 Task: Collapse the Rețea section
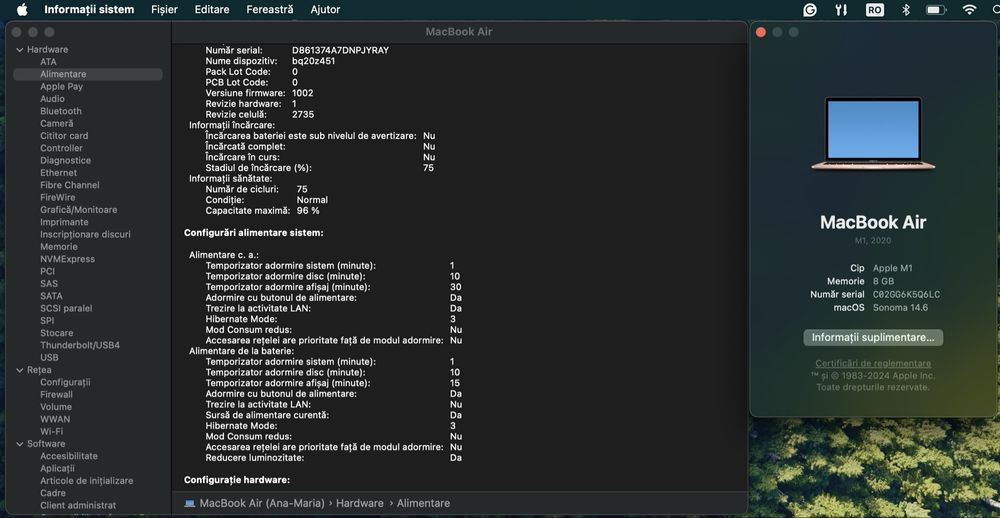tap(19, 370)
